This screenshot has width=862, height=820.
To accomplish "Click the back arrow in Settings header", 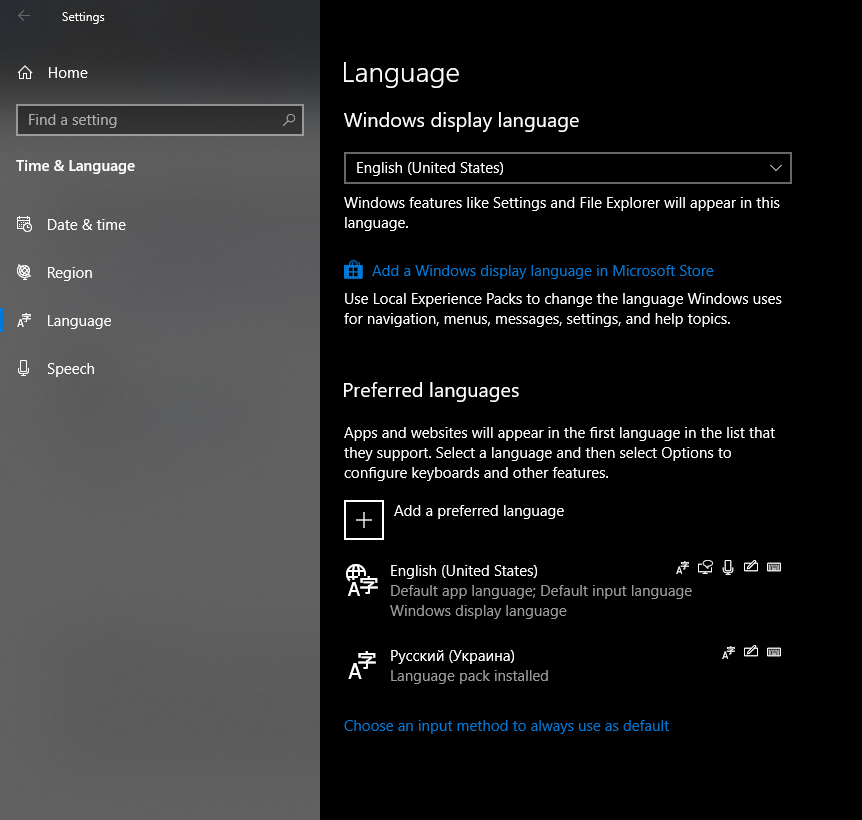I will 24,16.
